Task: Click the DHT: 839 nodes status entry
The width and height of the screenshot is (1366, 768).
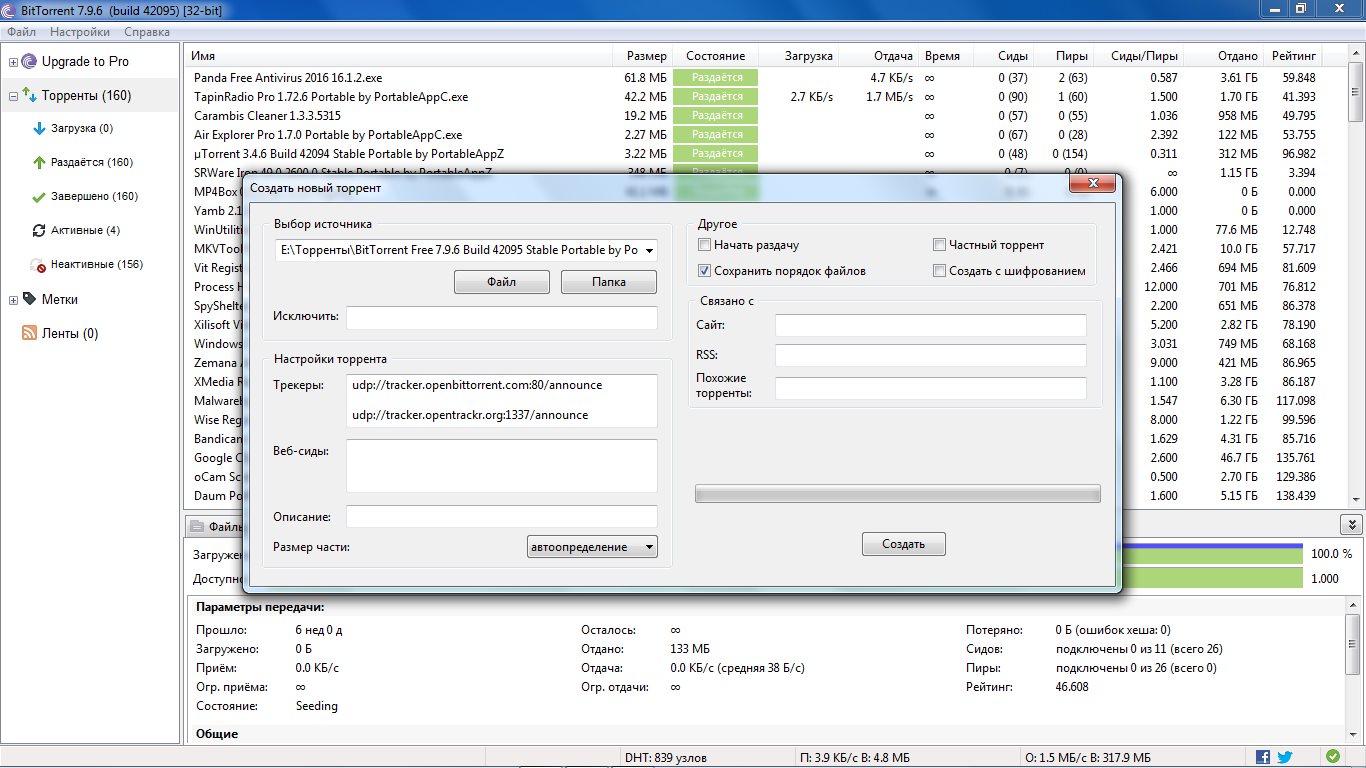Action: click(x=665, y=758)
